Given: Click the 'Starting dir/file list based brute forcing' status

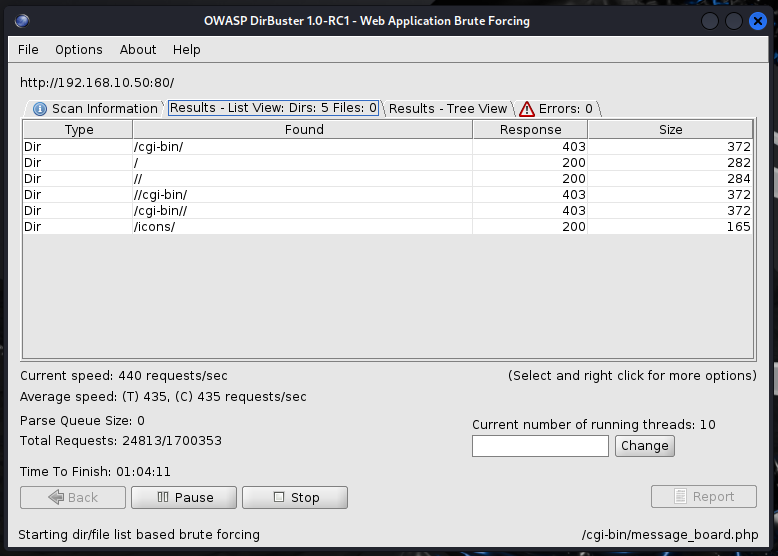Looking at the screenshot, I should [139, 535].
